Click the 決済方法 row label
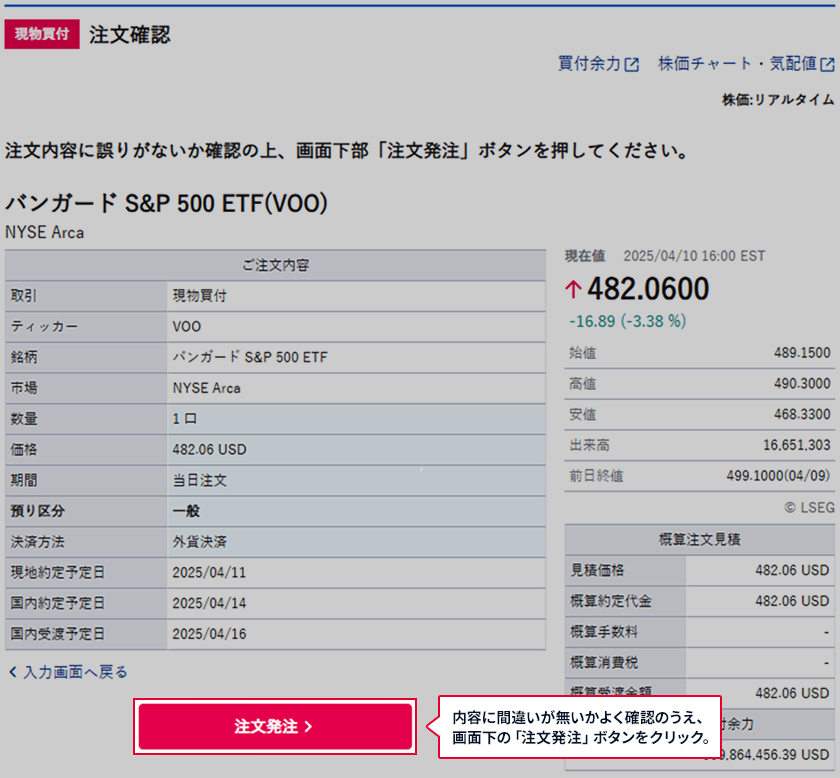This screenshot has width=840, height=778. pyautogui.click(x=38, y=542)
